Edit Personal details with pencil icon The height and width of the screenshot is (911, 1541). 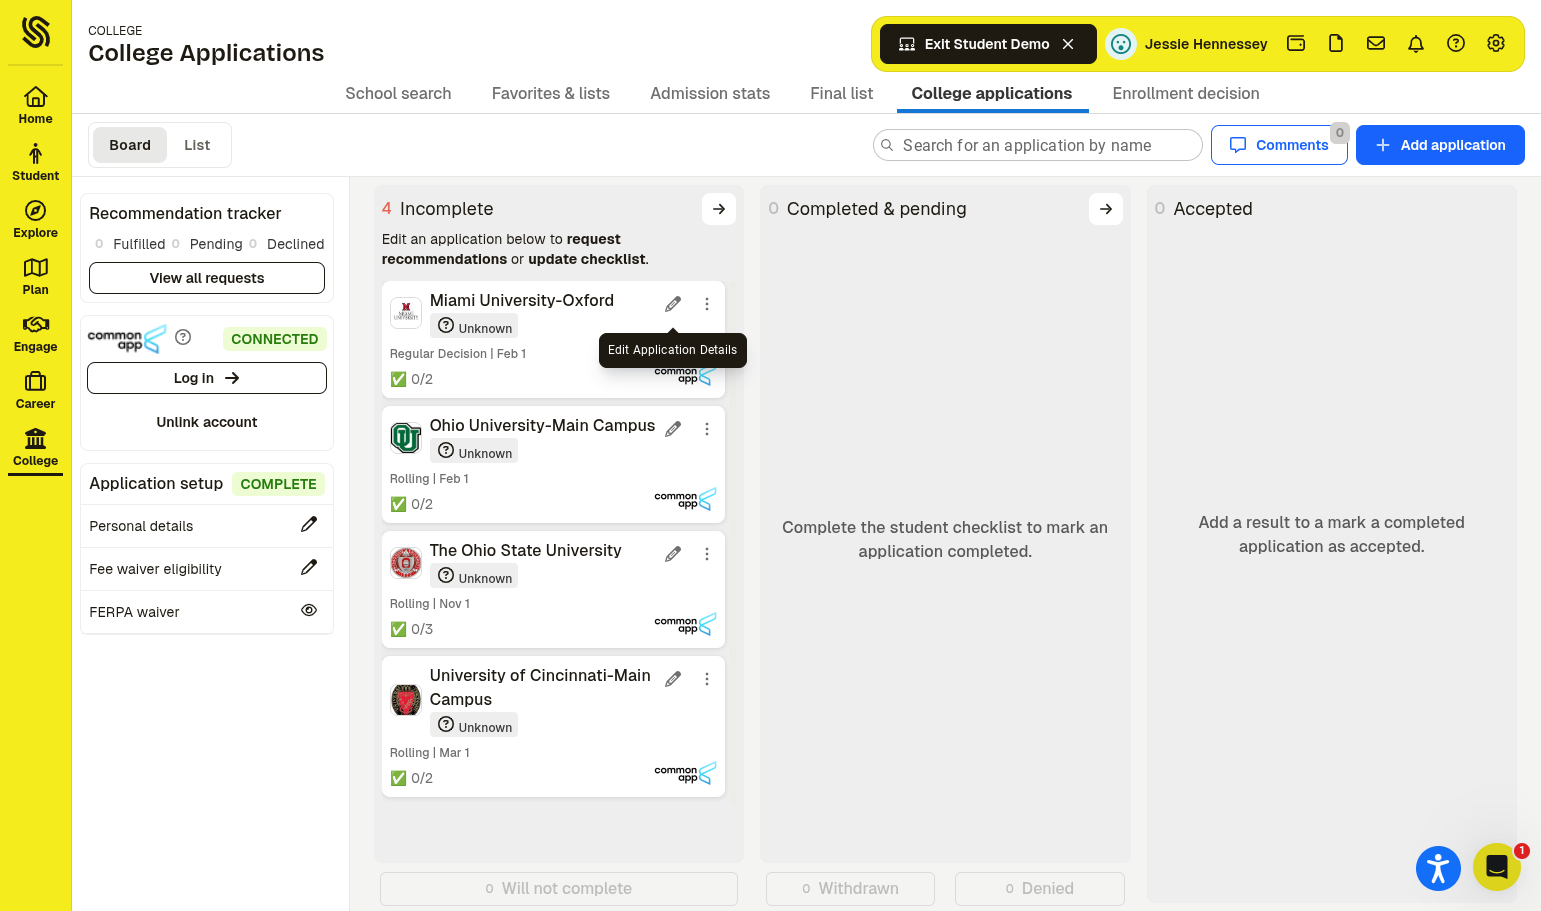[x=309, y=524]
